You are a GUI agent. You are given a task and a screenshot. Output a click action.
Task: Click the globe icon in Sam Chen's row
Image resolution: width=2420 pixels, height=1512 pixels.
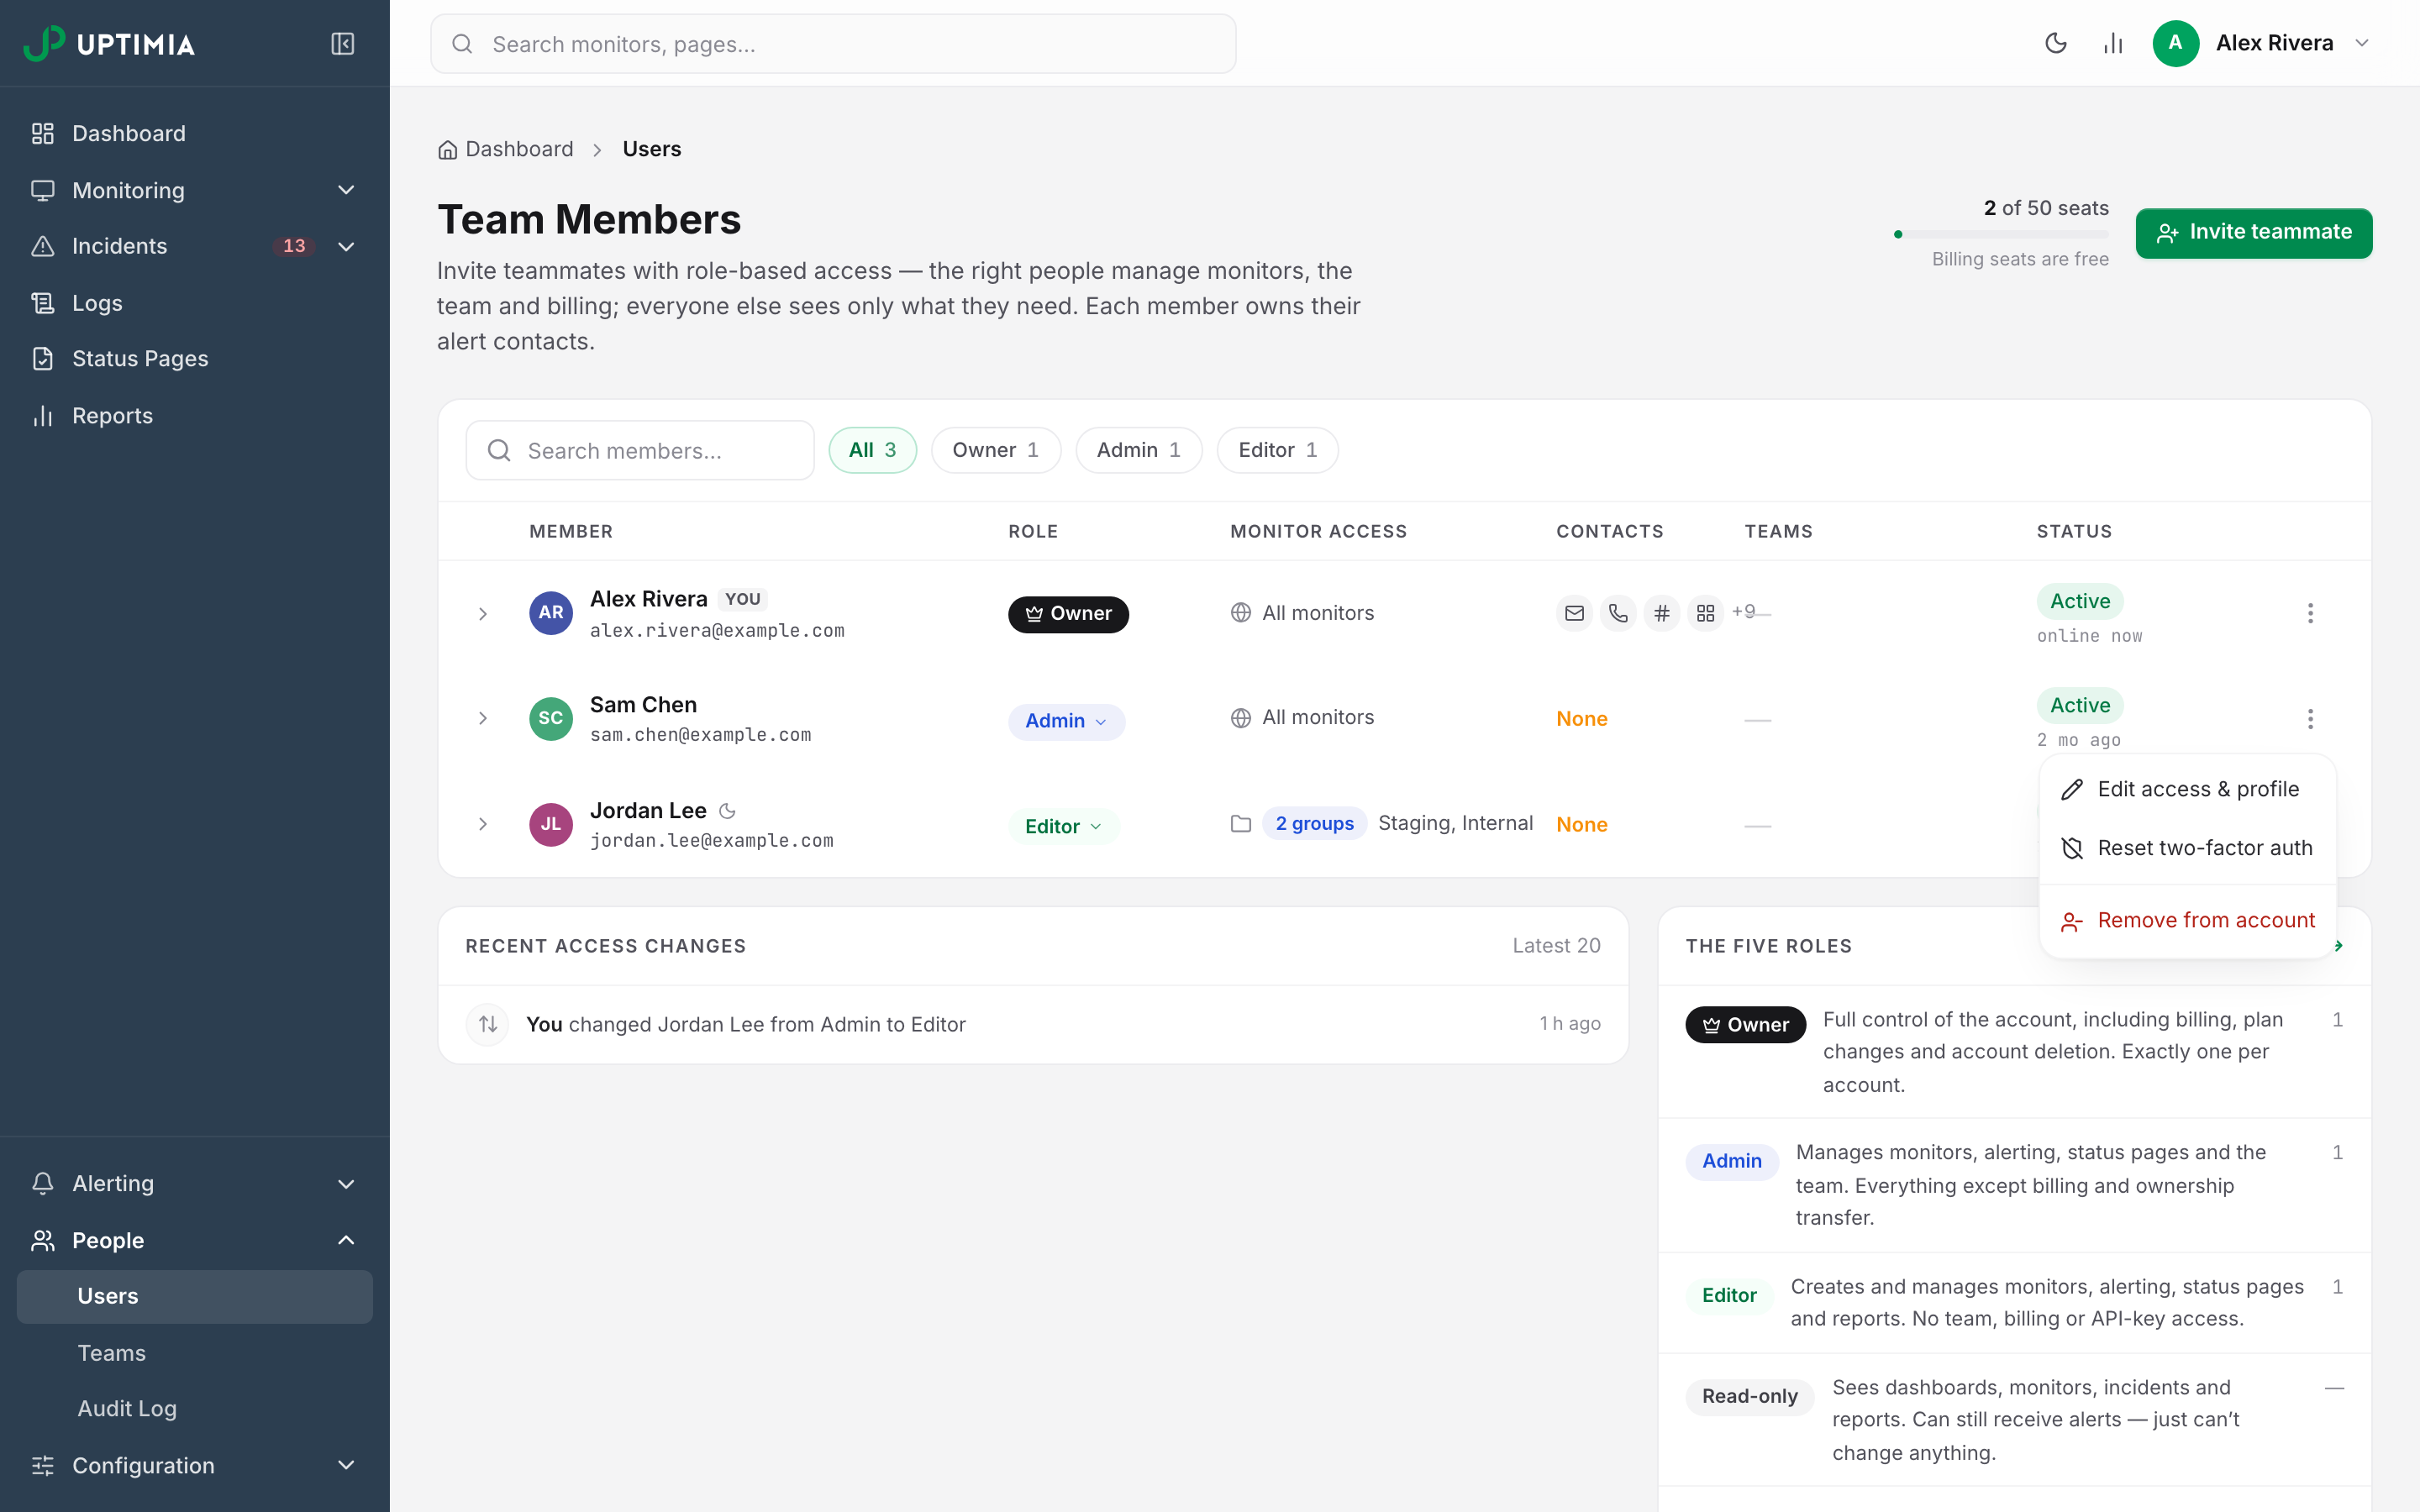[1241, 718]
